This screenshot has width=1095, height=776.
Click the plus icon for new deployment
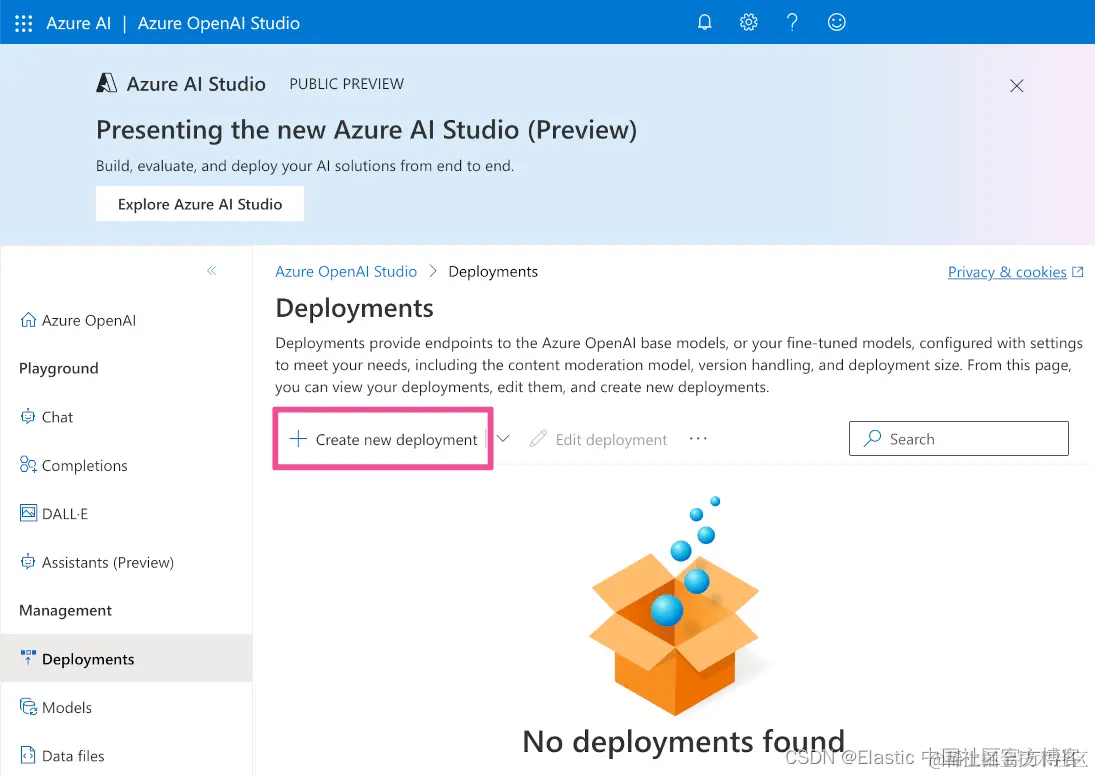tap(298, 439)
